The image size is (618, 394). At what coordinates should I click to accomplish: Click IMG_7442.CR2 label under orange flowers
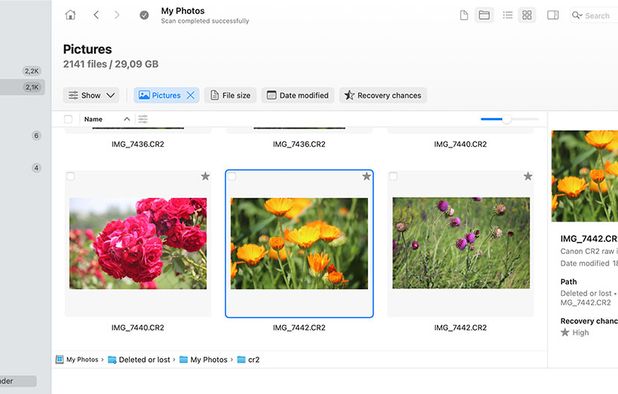pyautogui.click(x=299, y=328)
